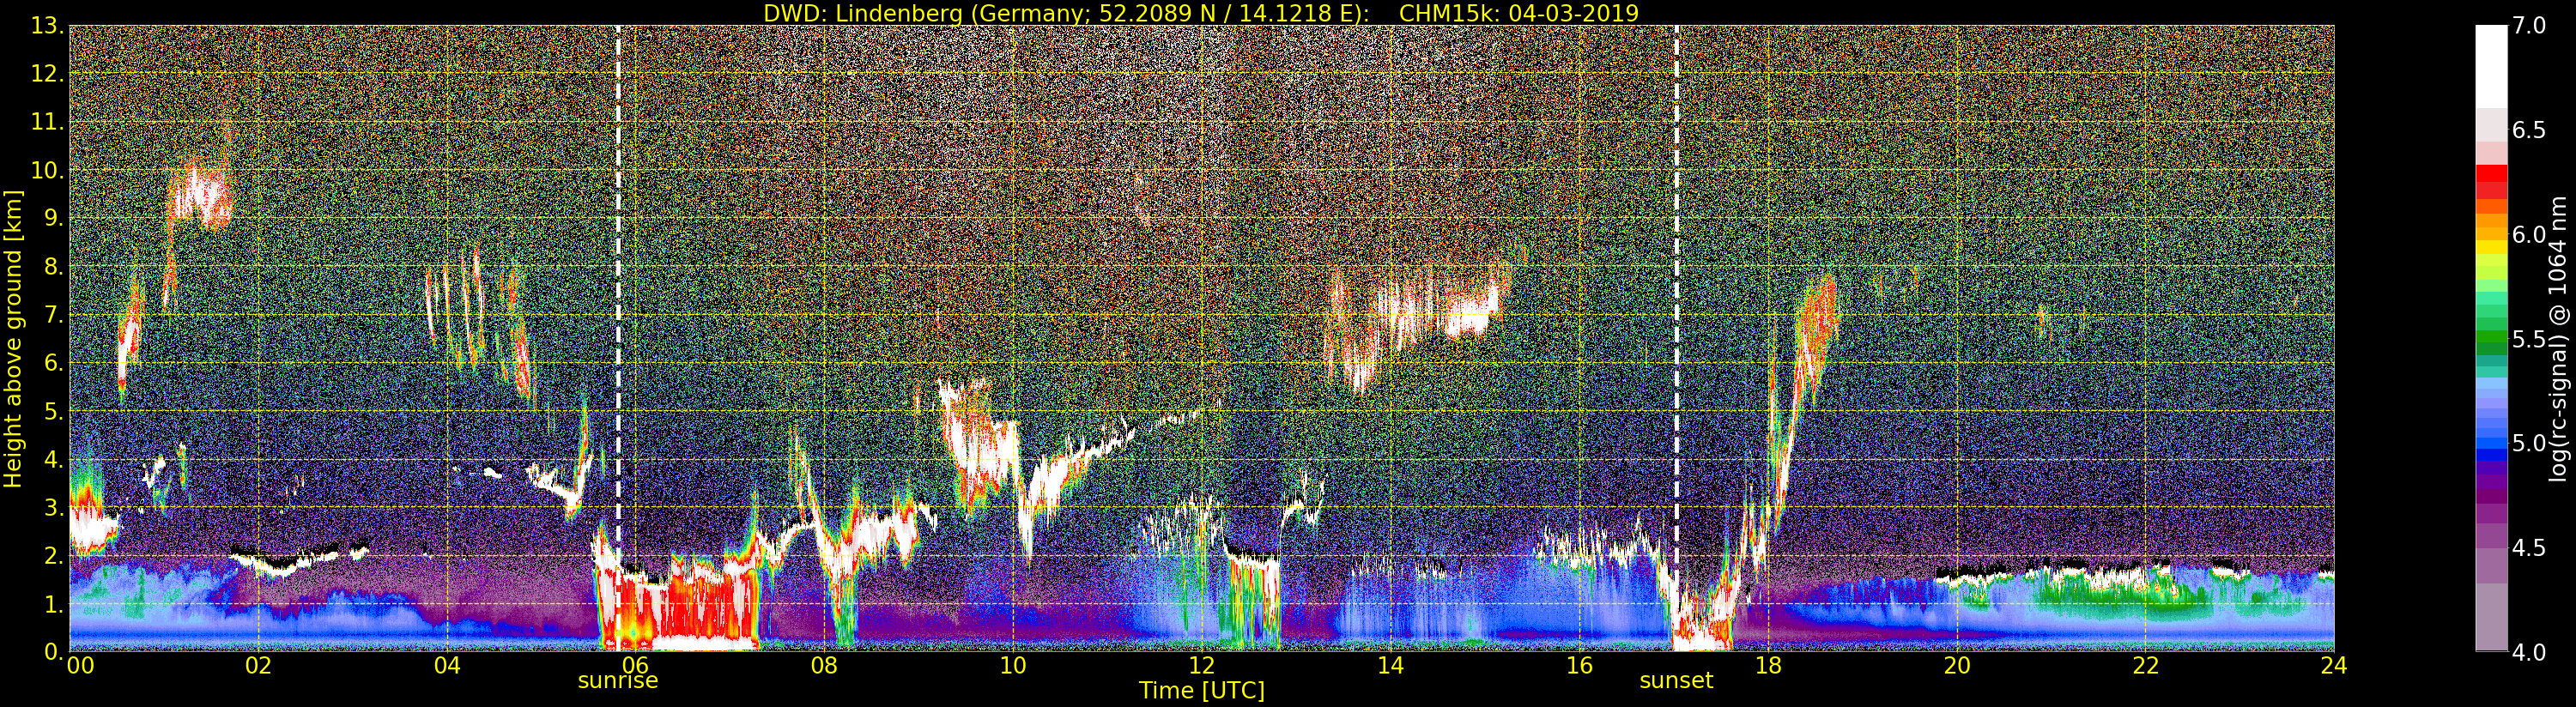Click colorbar tick value 4.5
Image resolution: width=2576 pixels, height=707 pixels.
click(2529, 547)
